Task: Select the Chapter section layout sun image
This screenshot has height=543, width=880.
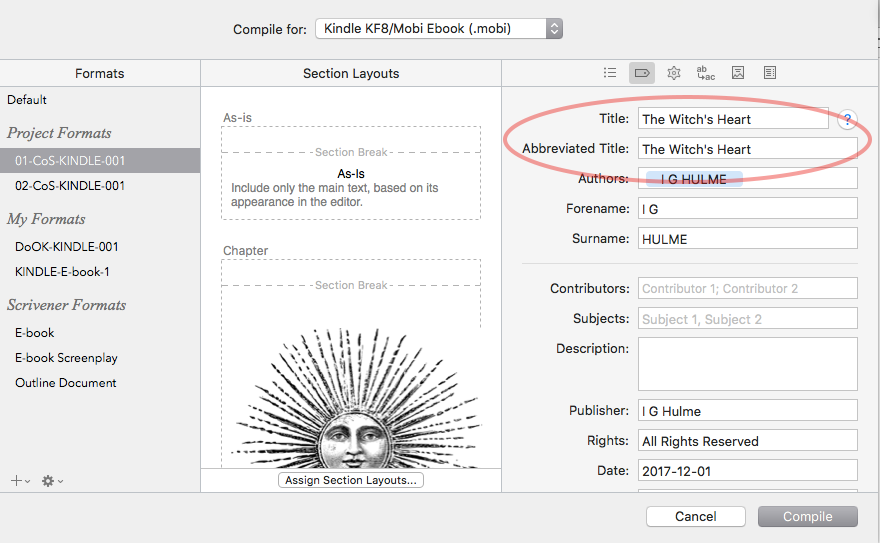Action: coord(356,398)
